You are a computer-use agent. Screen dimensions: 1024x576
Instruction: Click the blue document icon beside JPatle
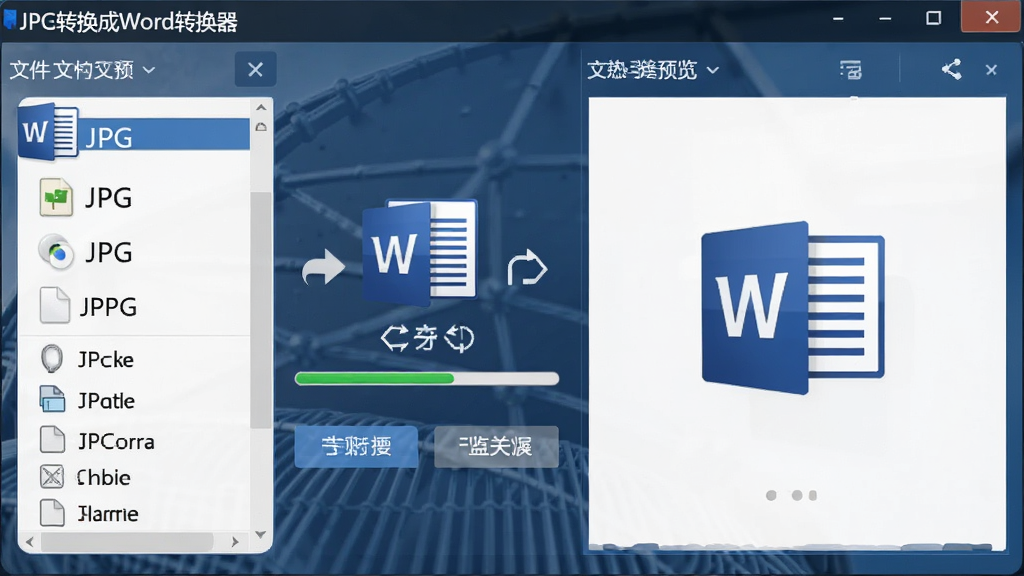52,399
